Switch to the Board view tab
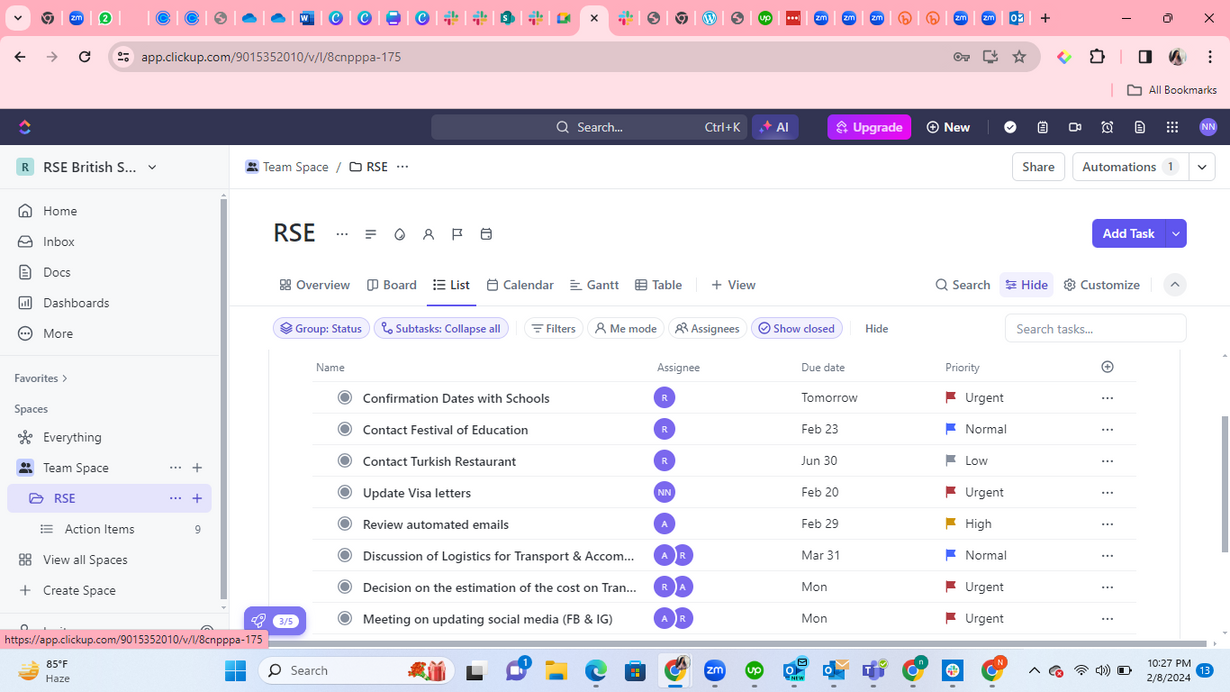This screenshot has height=692, width=1230. 391,285
